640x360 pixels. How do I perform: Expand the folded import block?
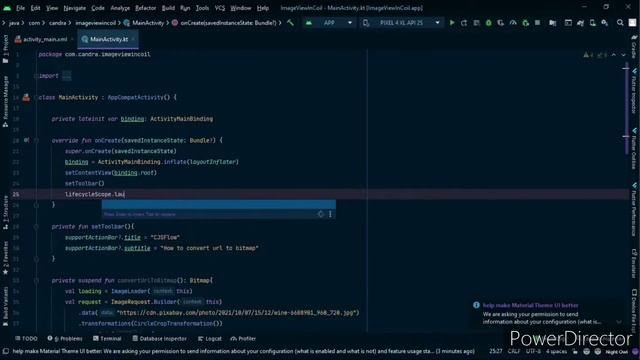pos(67,76)
